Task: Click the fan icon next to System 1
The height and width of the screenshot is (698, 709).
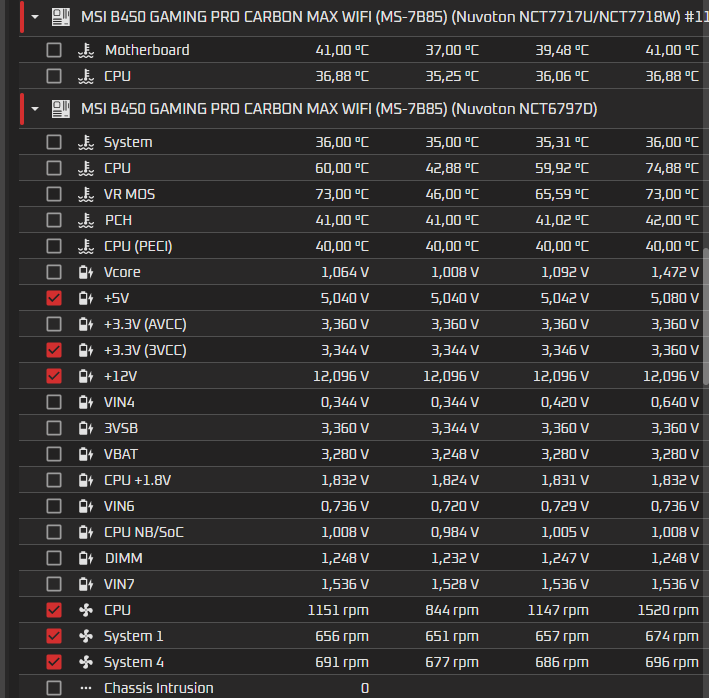Action: click(86, 636)
